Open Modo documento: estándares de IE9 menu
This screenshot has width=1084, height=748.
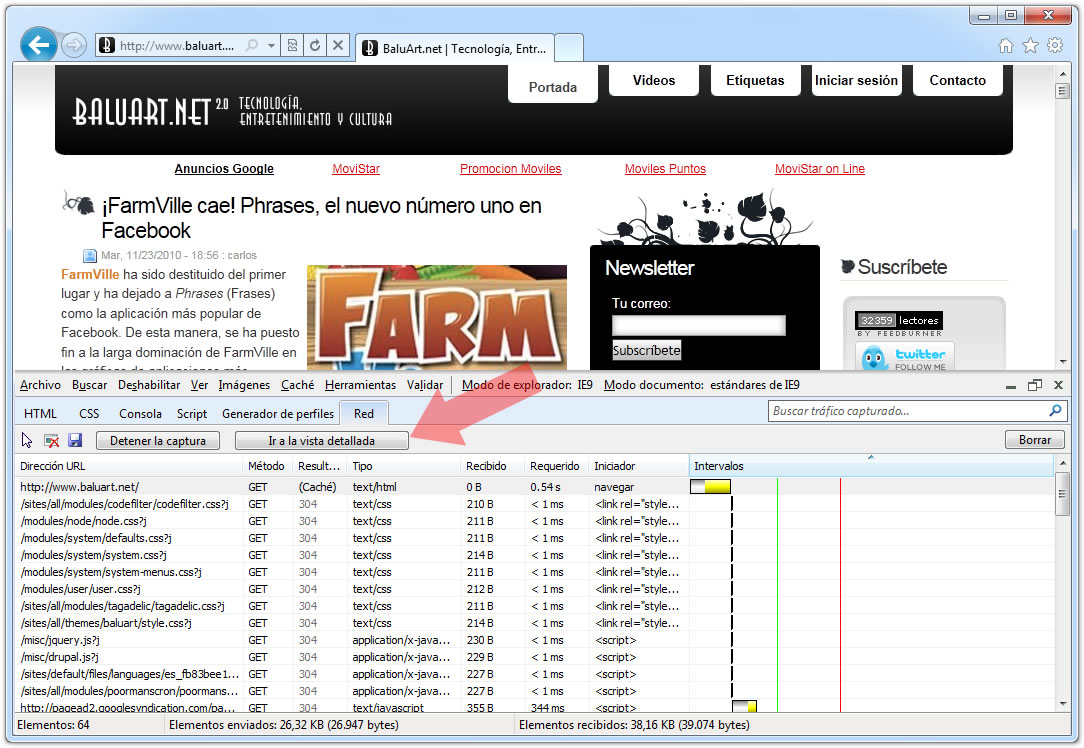[701, 385]
